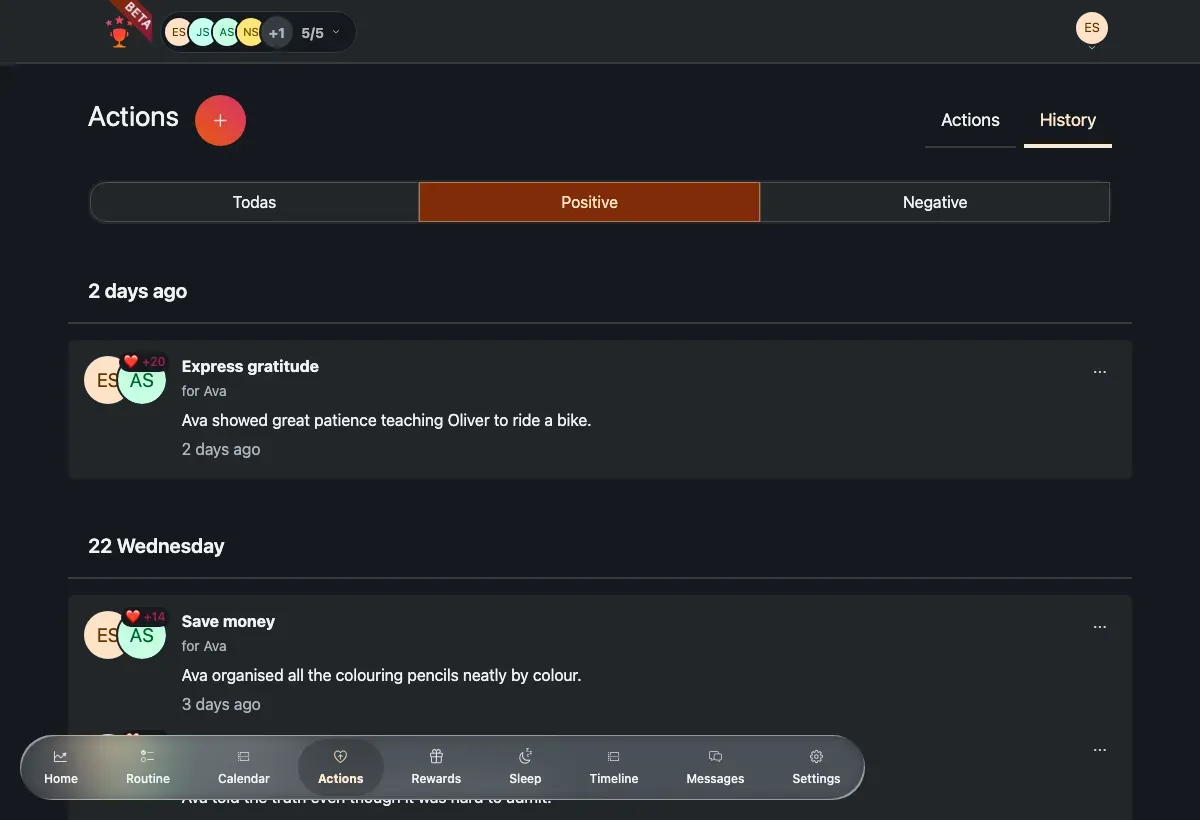Viewport: 1200px width, 820px height.
Task: Click the +20 heart points badge
Action: [x=145, y=362]
